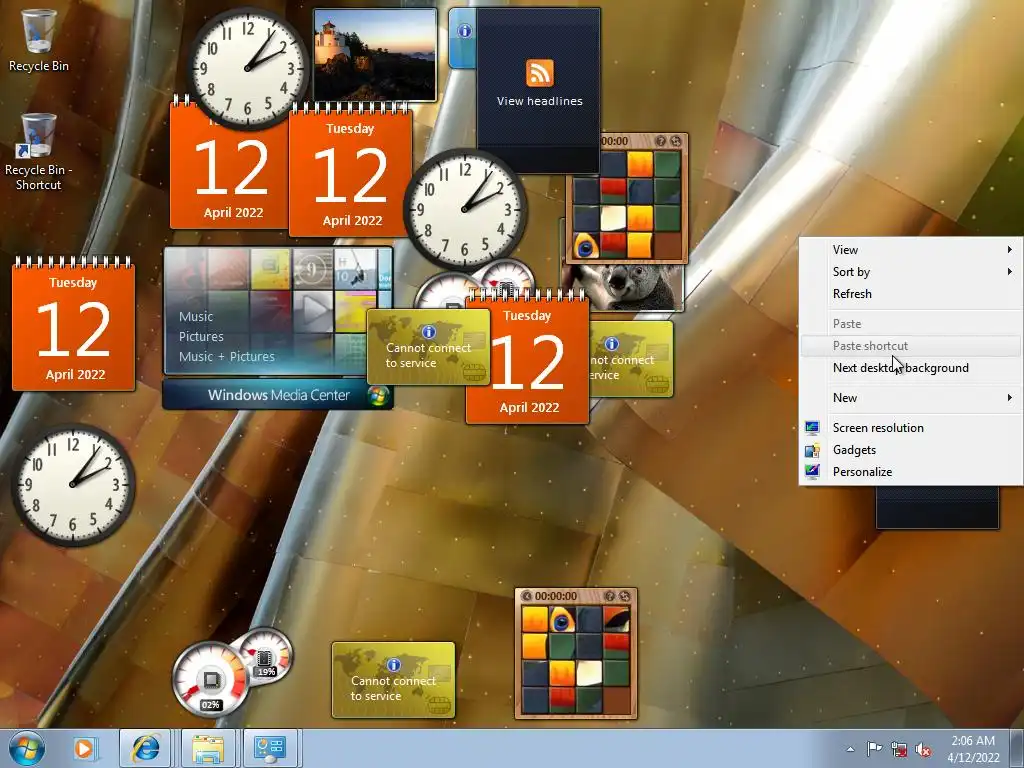Open Music in the Media Center gadget
1024x768 pixels.
click(x=196, y=317)
